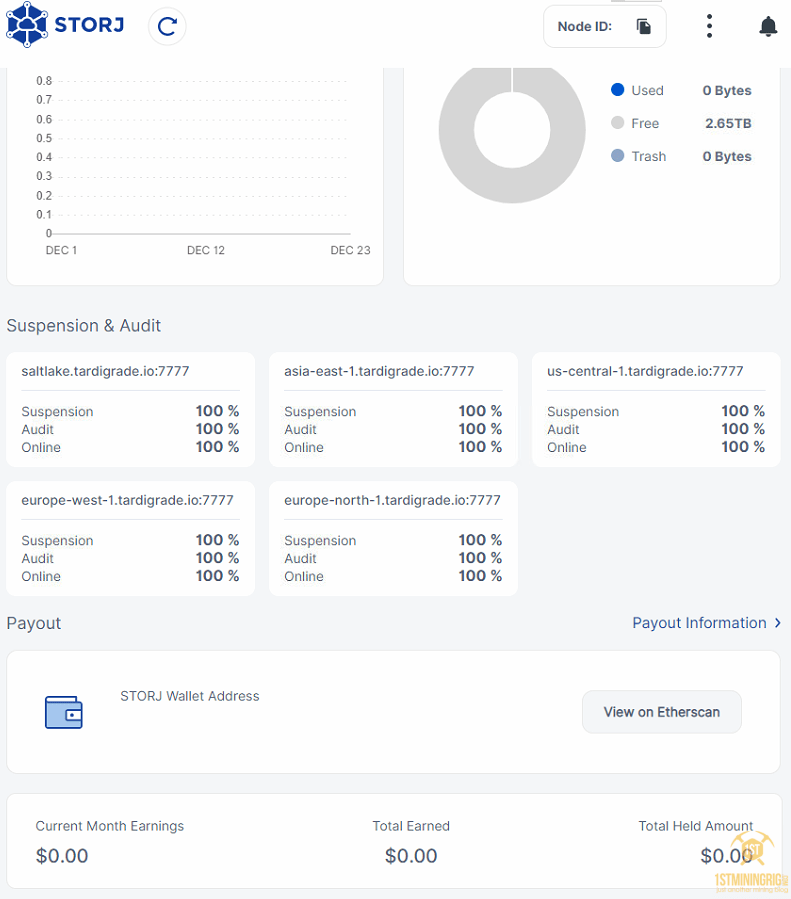Select the grey Free legend dot
Image resolution: width=791 pixels, height=899 pixels.
(x=617, y=123)
